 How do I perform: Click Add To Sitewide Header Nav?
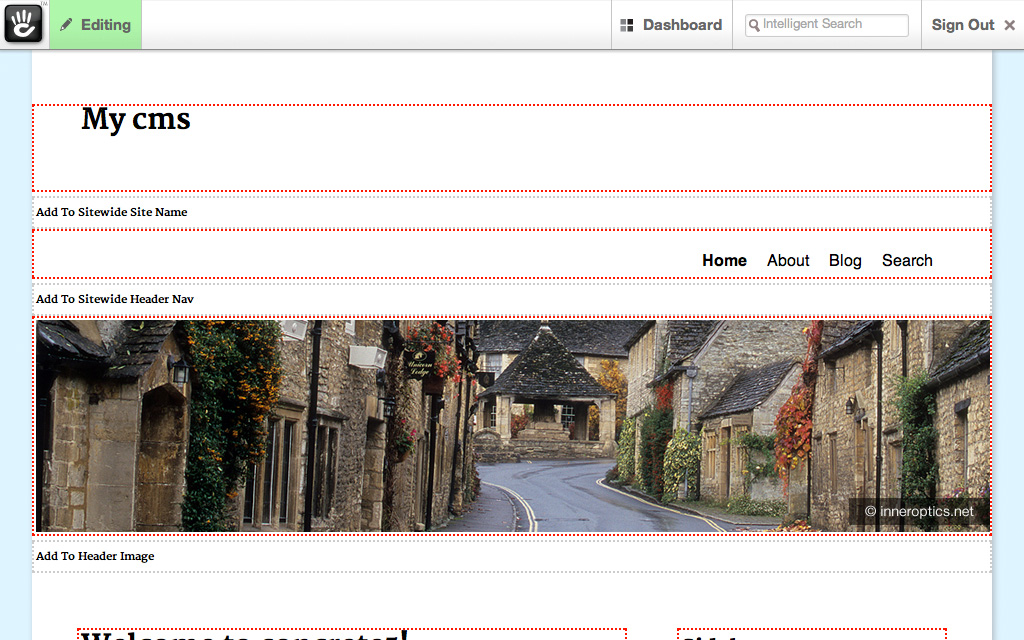(x=115, y=299)
